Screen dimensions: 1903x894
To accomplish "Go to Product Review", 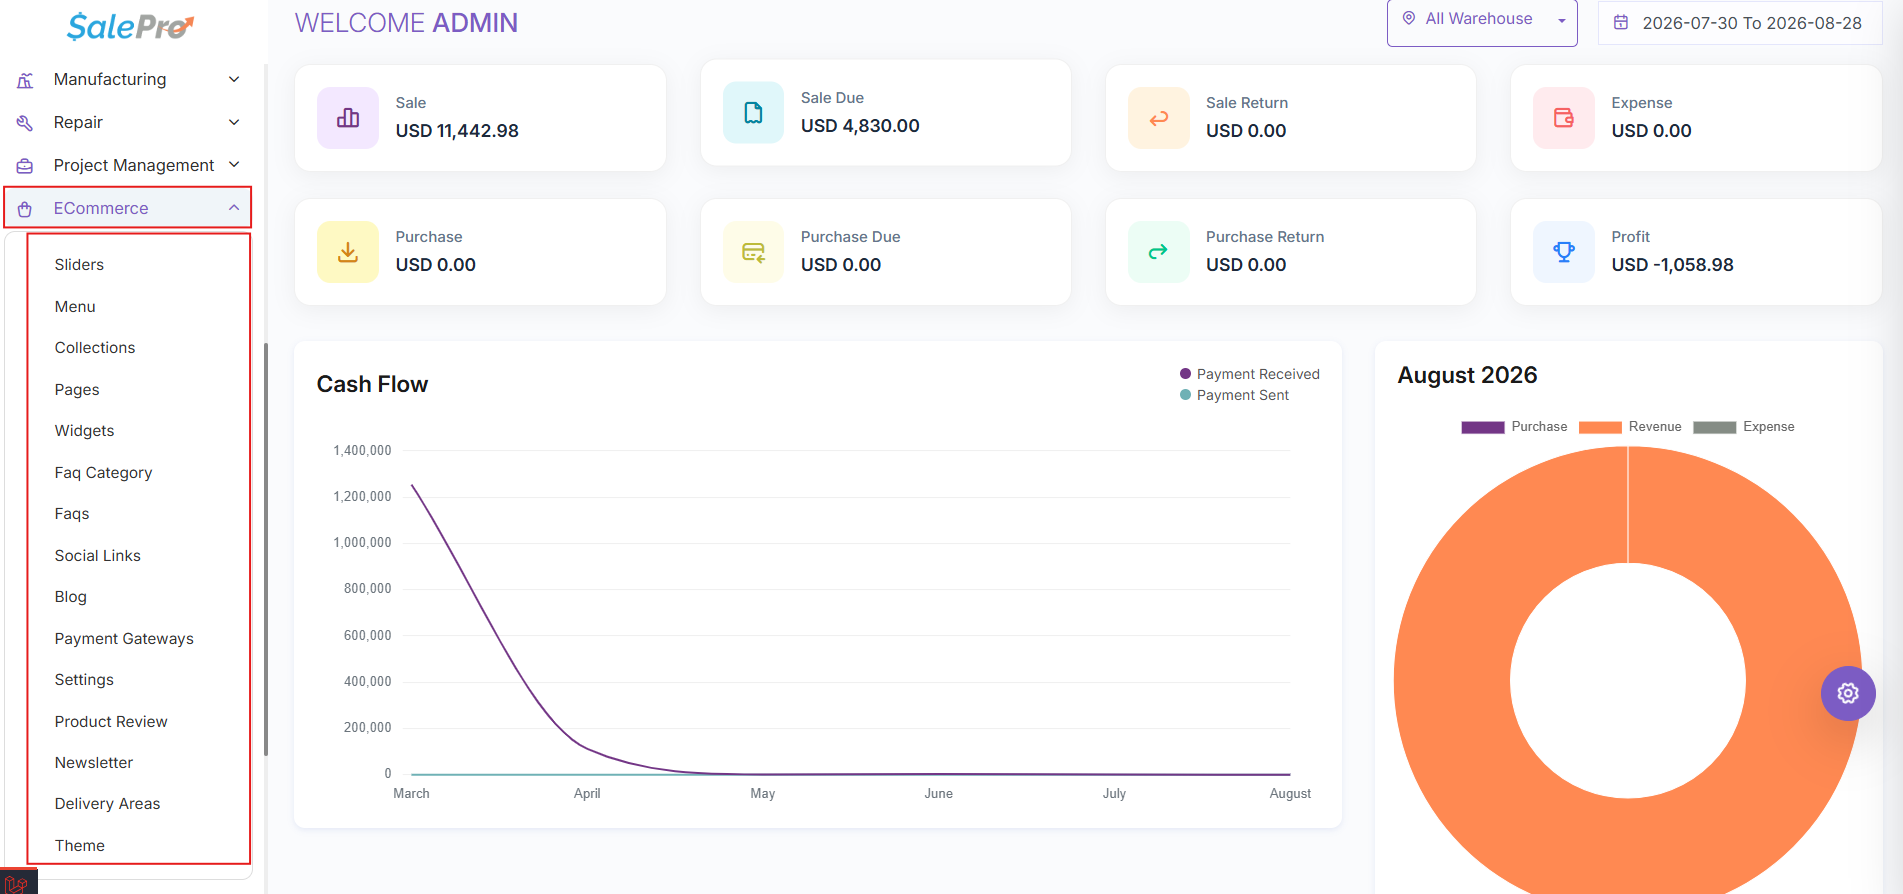I will [x=111, y=721].
